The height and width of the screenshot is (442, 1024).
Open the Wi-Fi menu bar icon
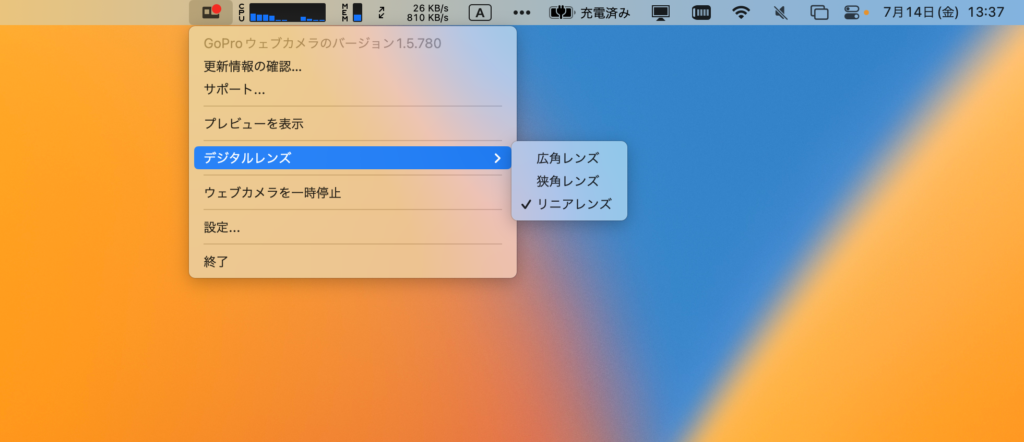click(740, 13)
